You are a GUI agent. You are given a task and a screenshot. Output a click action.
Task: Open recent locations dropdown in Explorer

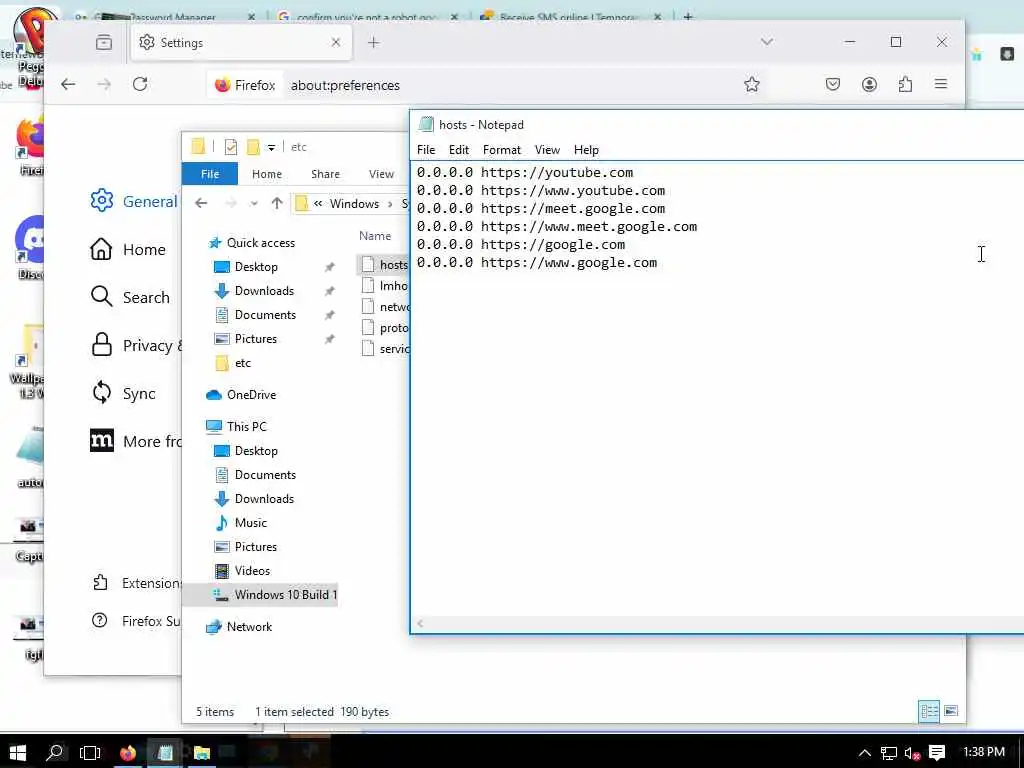click(x=253, y=204)
